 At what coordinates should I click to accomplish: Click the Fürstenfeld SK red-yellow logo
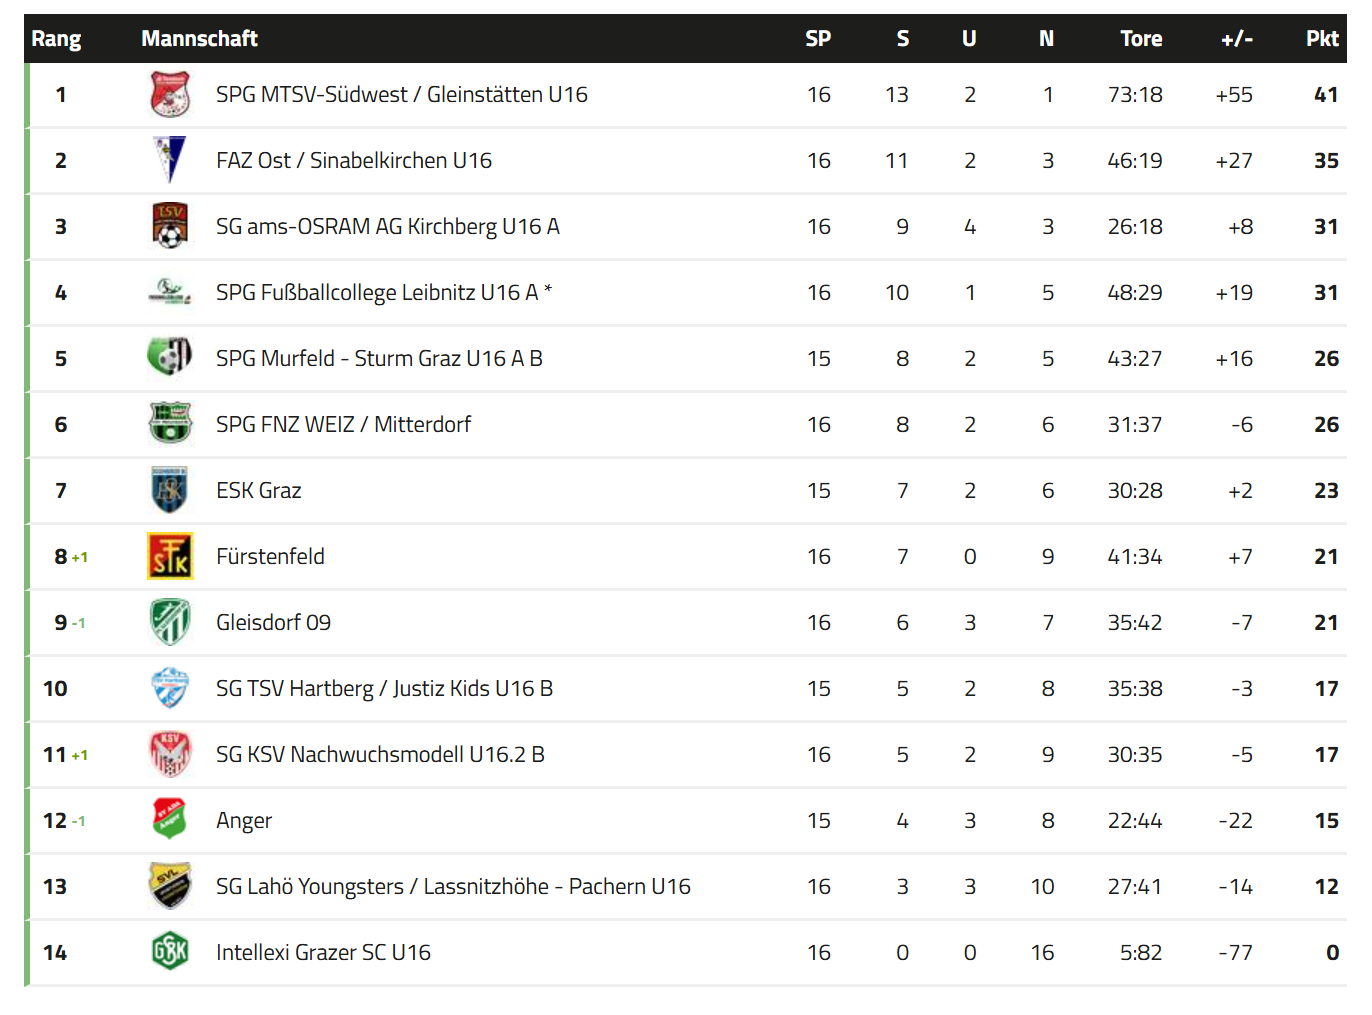[170, 556]
